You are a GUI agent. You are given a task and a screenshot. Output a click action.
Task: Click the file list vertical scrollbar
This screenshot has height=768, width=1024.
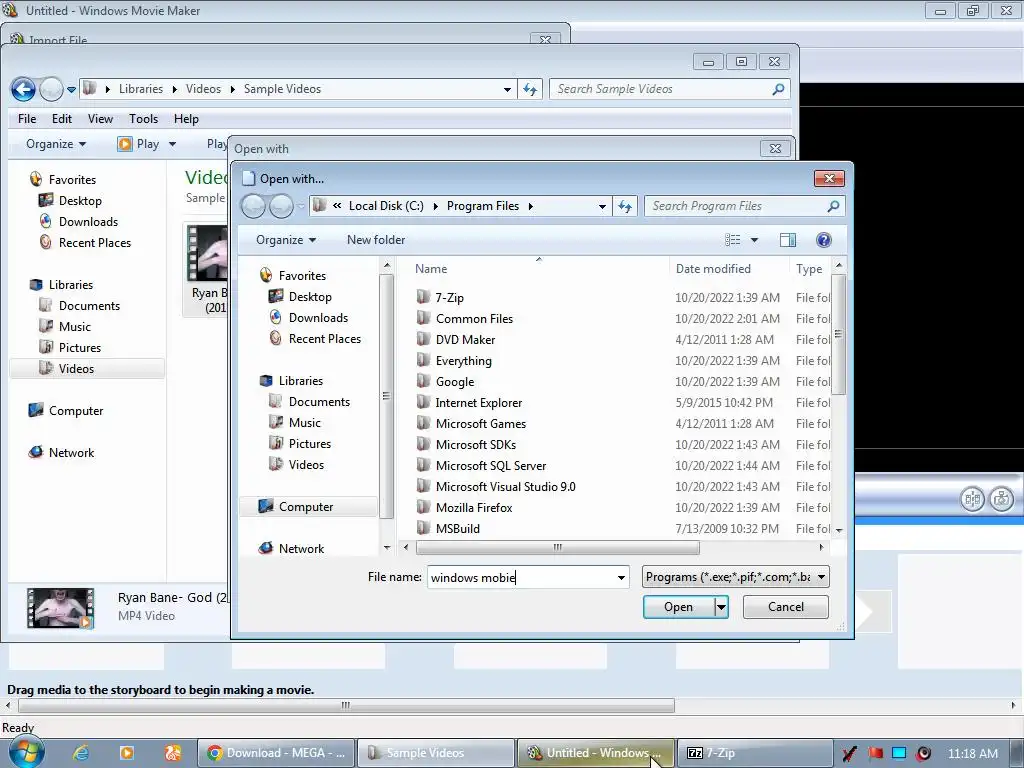click(x=839, y=334)
